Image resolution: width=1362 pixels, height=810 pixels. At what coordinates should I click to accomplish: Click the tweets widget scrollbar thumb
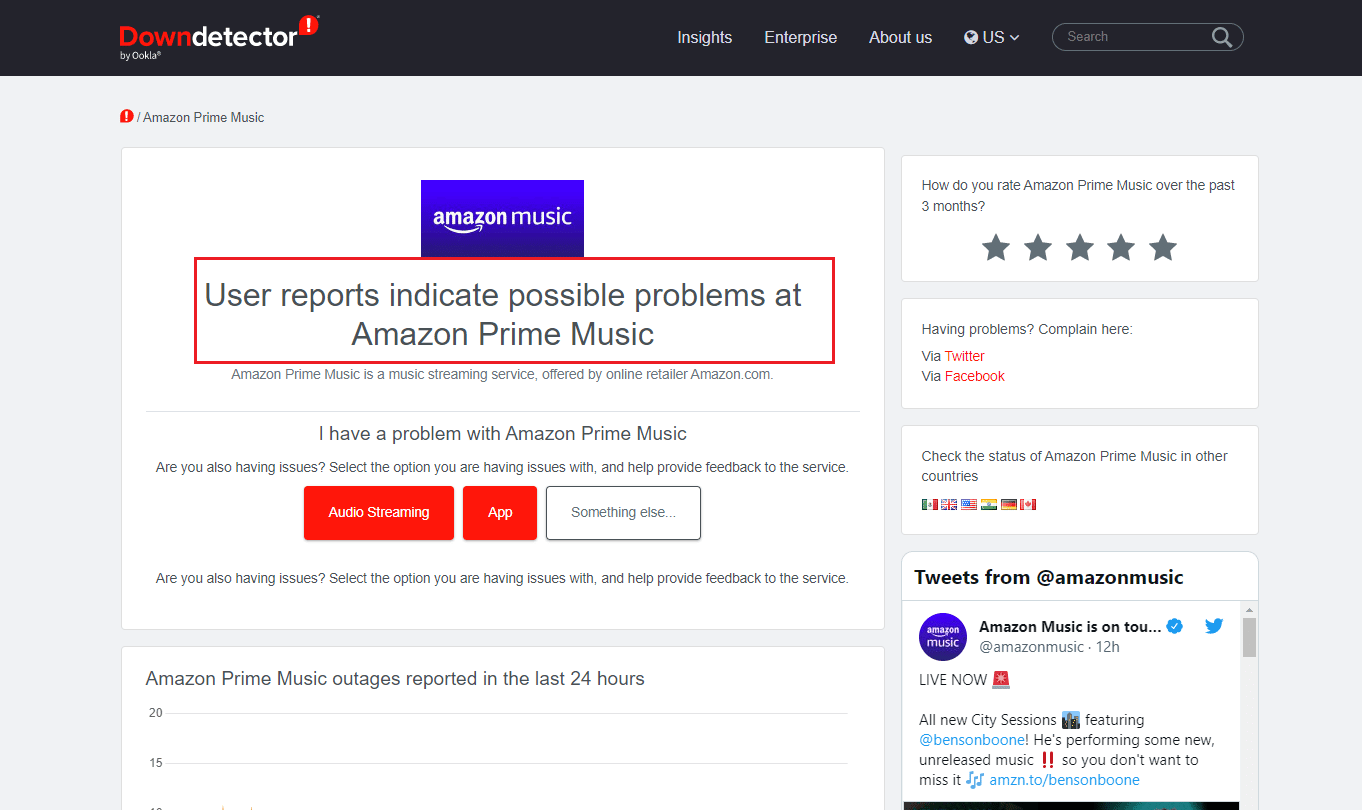point(1249,637)
